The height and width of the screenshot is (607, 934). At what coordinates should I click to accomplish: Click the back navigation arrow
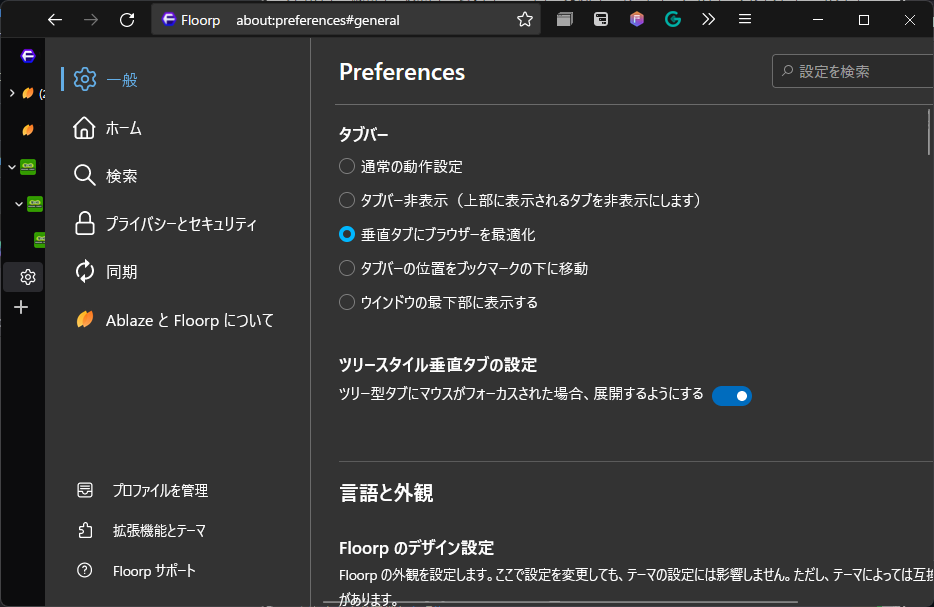(x=55, y=18)
